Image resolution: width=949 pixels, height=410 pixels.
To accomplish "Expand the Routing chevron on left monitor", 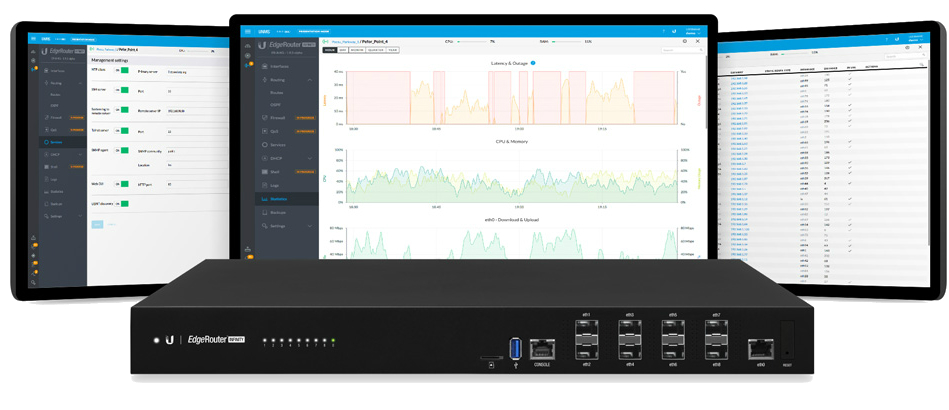I will [x=80, y=83].
